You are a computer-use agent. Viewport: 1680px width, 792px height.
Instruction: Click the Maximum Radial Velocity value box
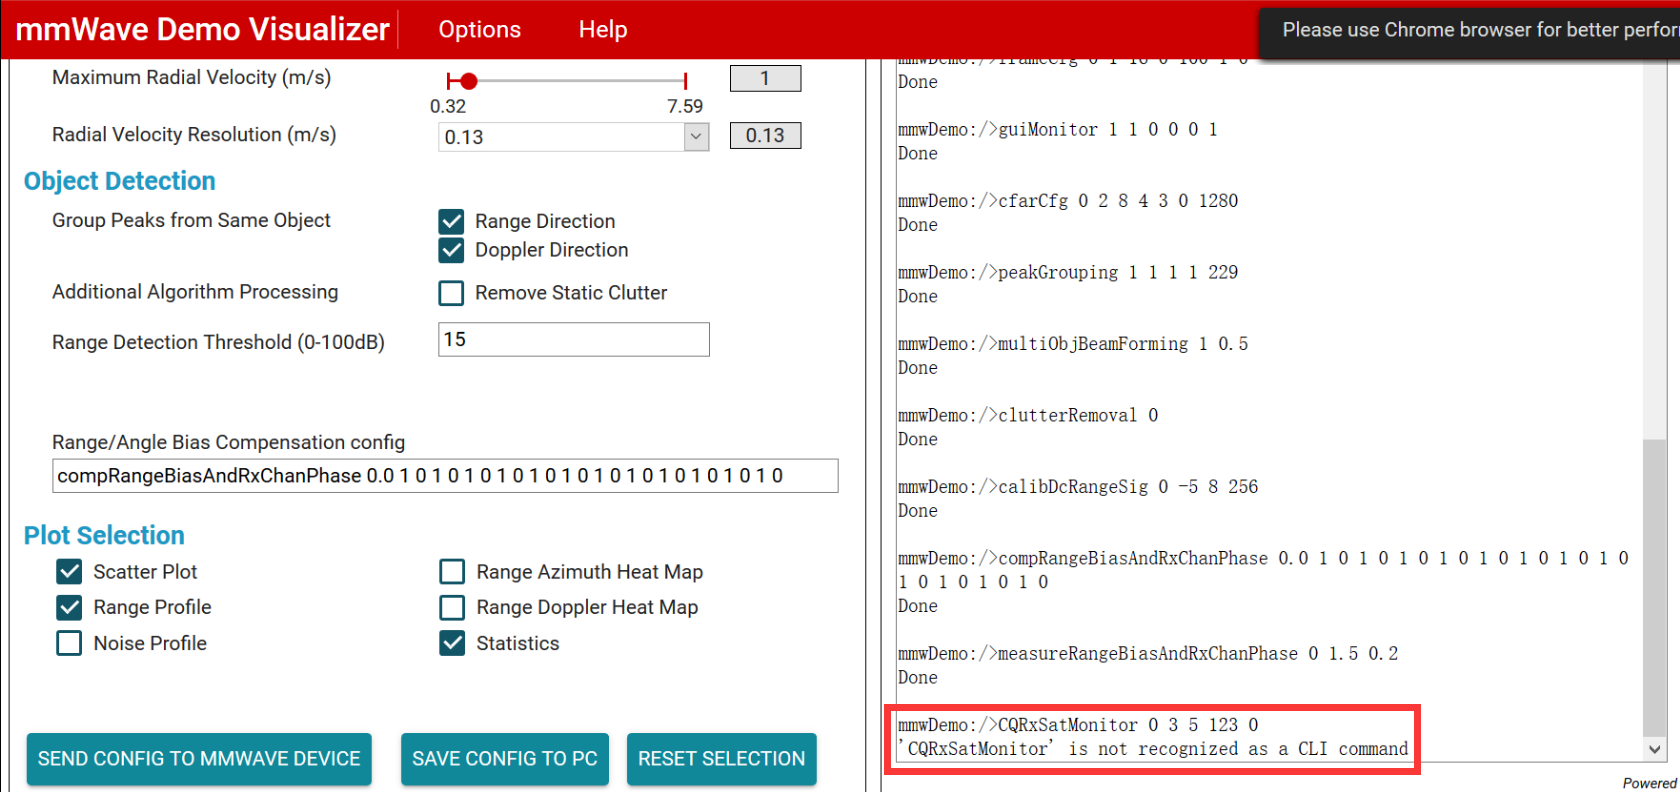click(765, 78)
